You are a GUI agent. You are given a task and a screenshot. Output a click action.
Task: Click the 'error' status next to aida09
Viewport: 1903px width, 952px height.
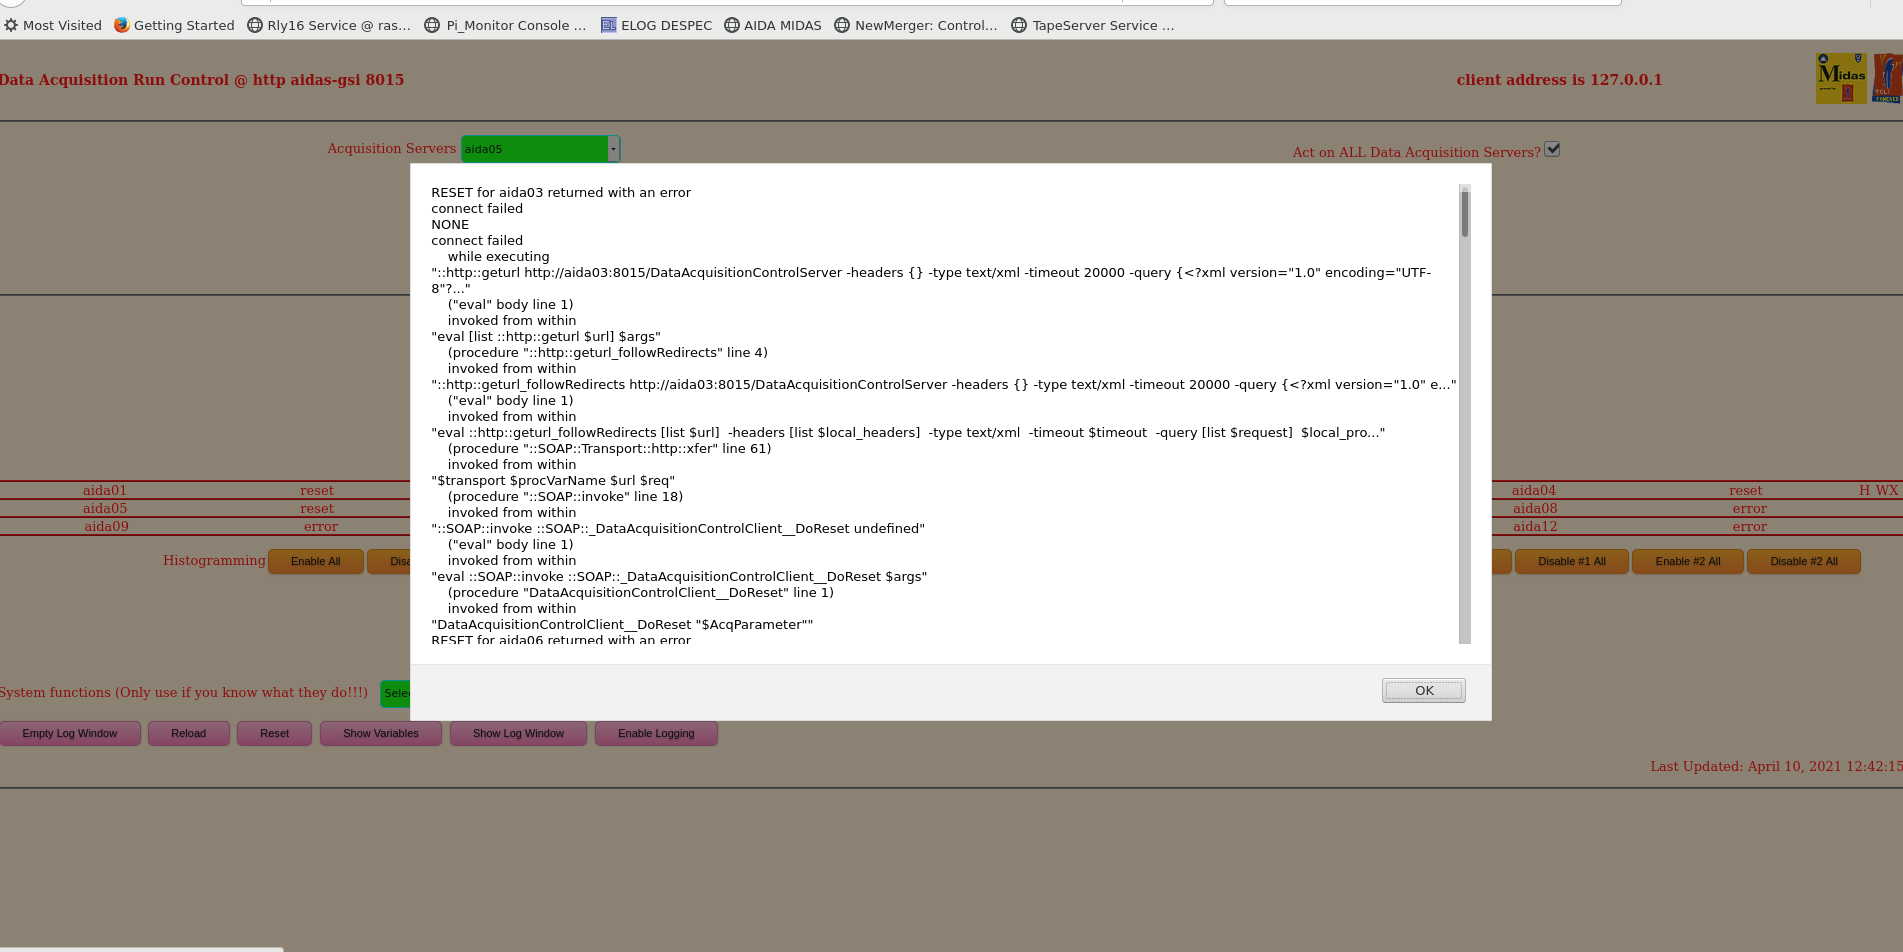tap(321, 526)
